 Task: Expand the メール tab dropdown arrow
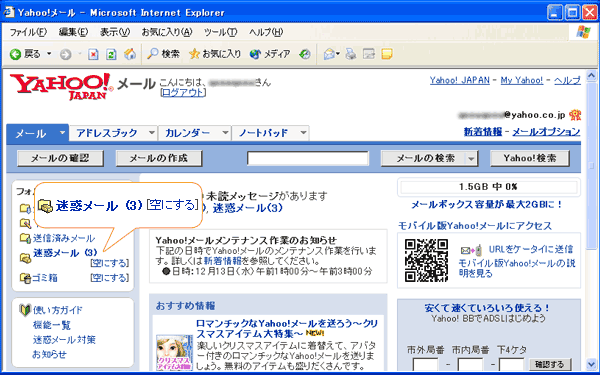(x=62, y=133)
